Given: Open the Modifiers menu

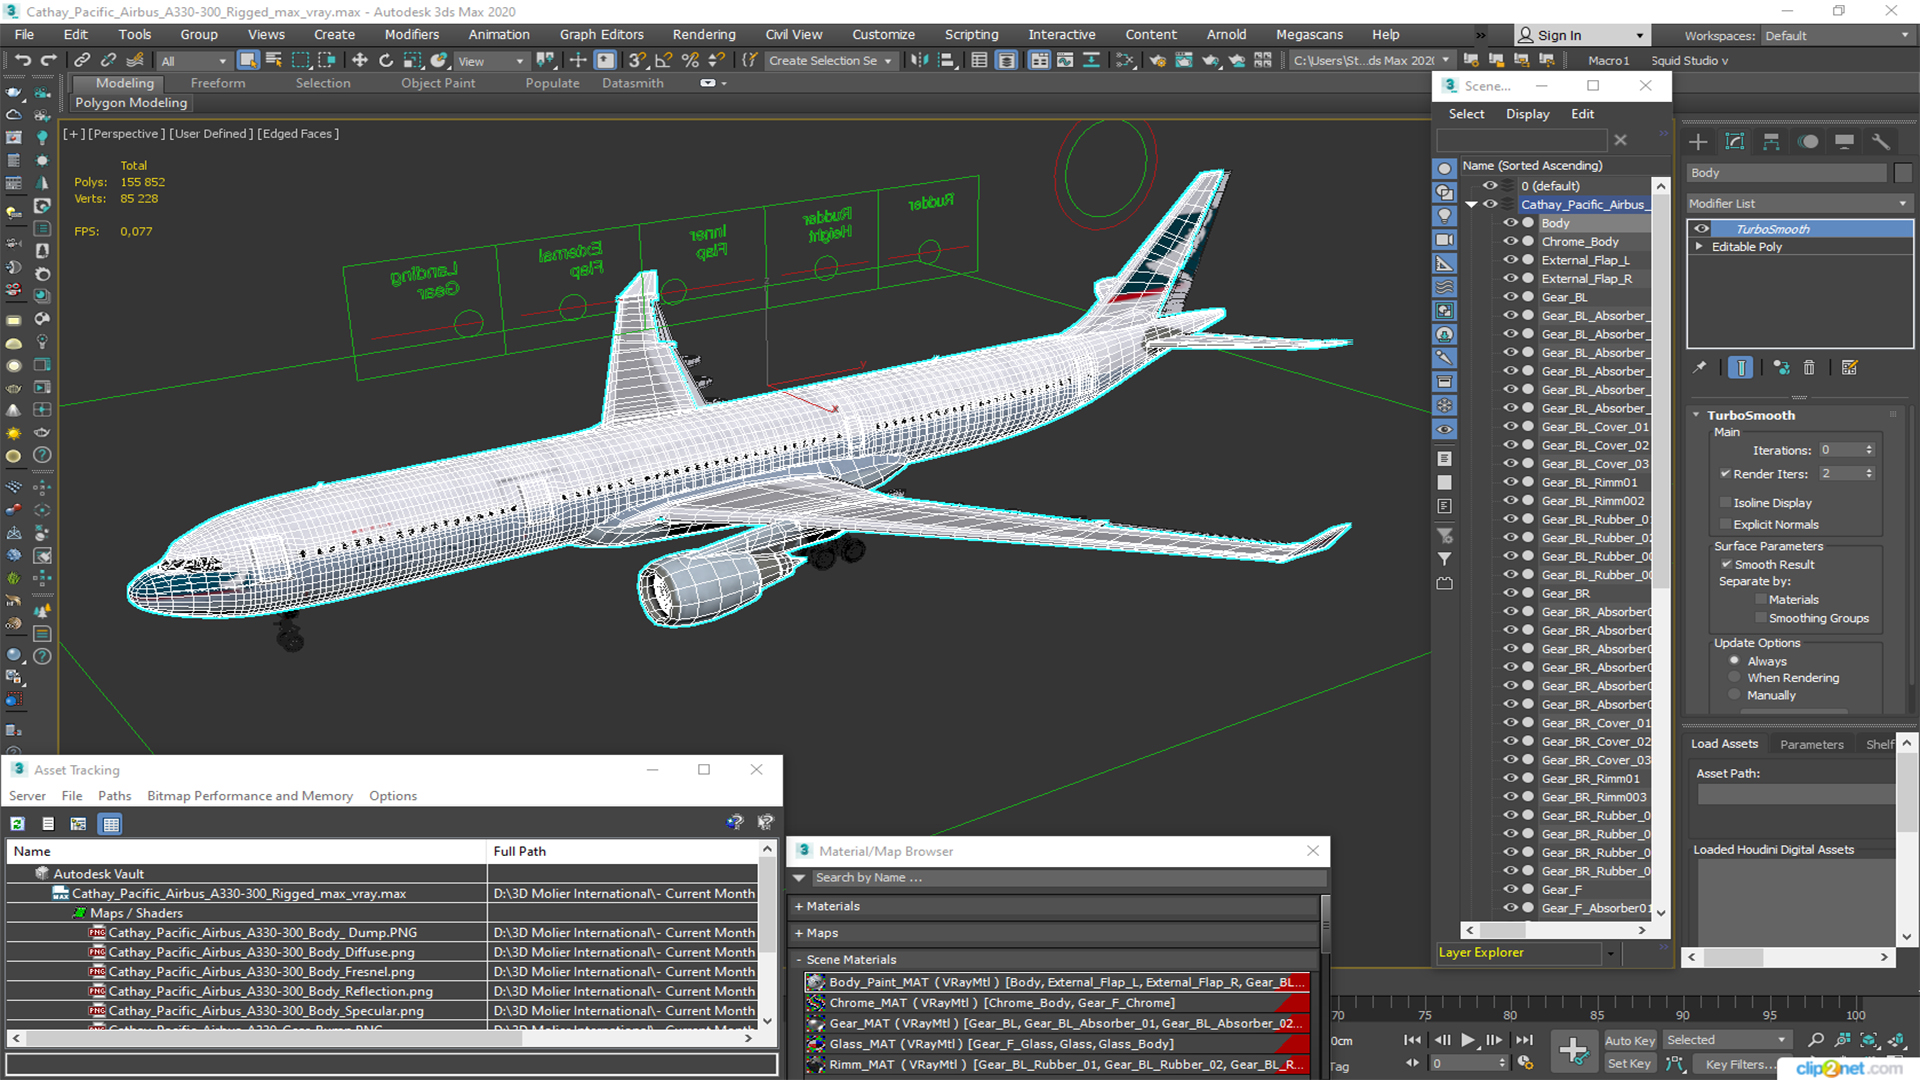Looking at the screenshot, I should click(x=411, y=34).
